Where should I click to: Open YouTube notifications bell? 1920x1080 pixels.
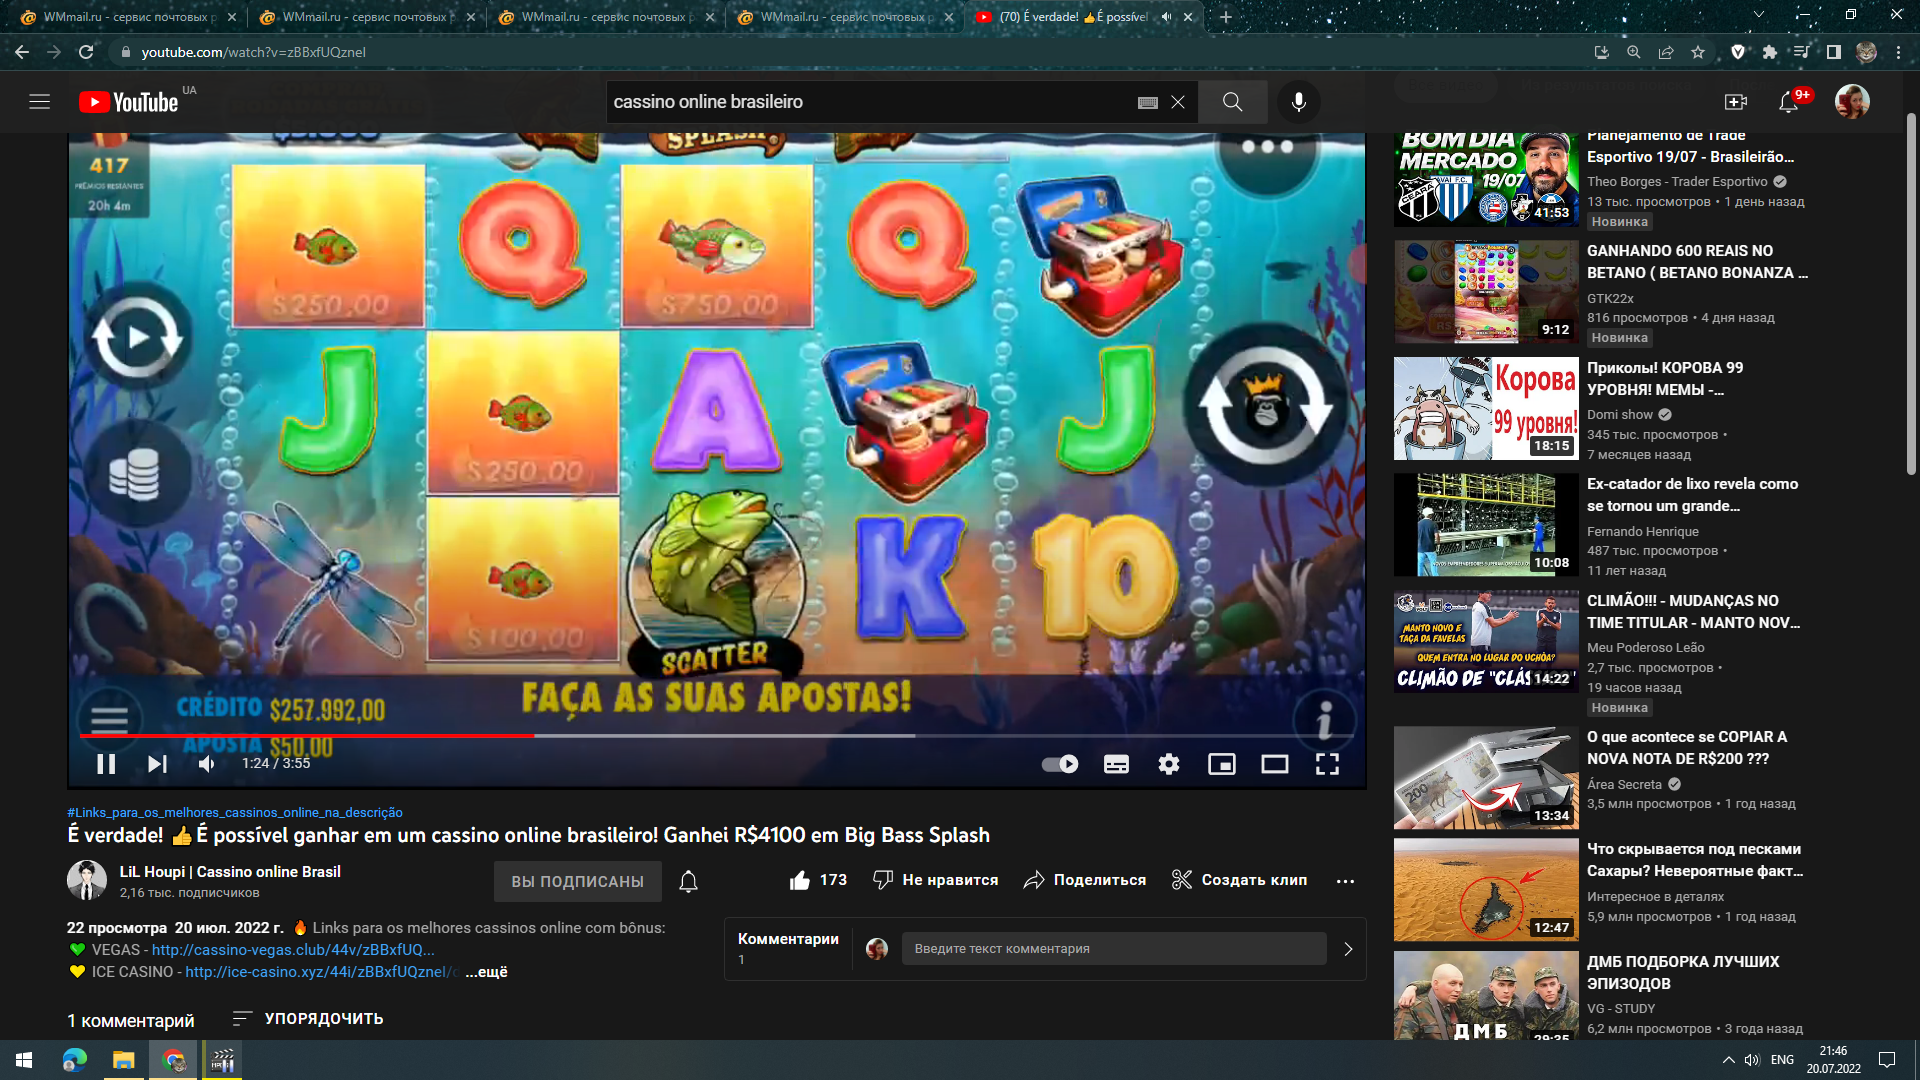pos(1789,102)
